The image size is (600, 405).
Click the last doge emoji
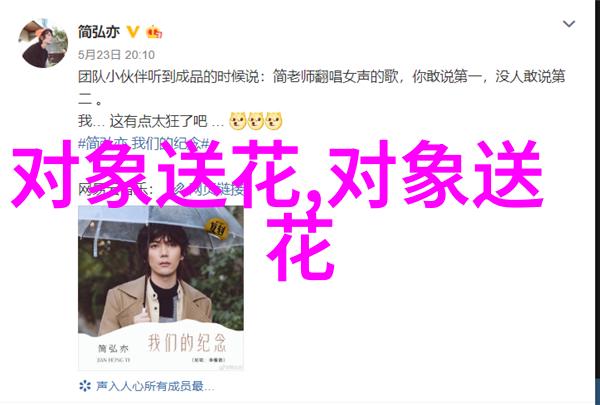273,121
